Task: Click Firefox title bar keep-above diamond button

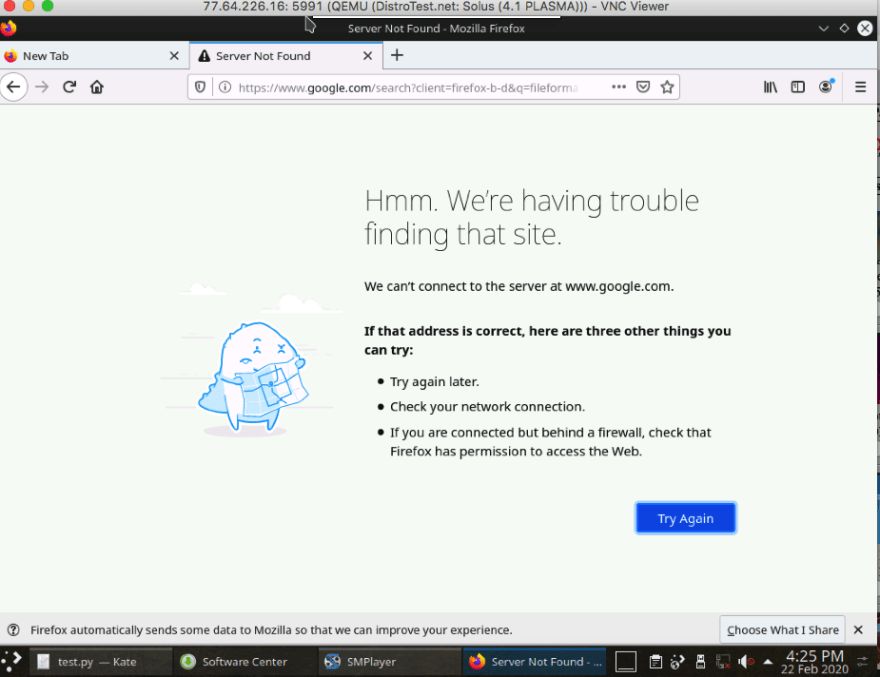Action: pyautogui.click(x=844, y=28)
